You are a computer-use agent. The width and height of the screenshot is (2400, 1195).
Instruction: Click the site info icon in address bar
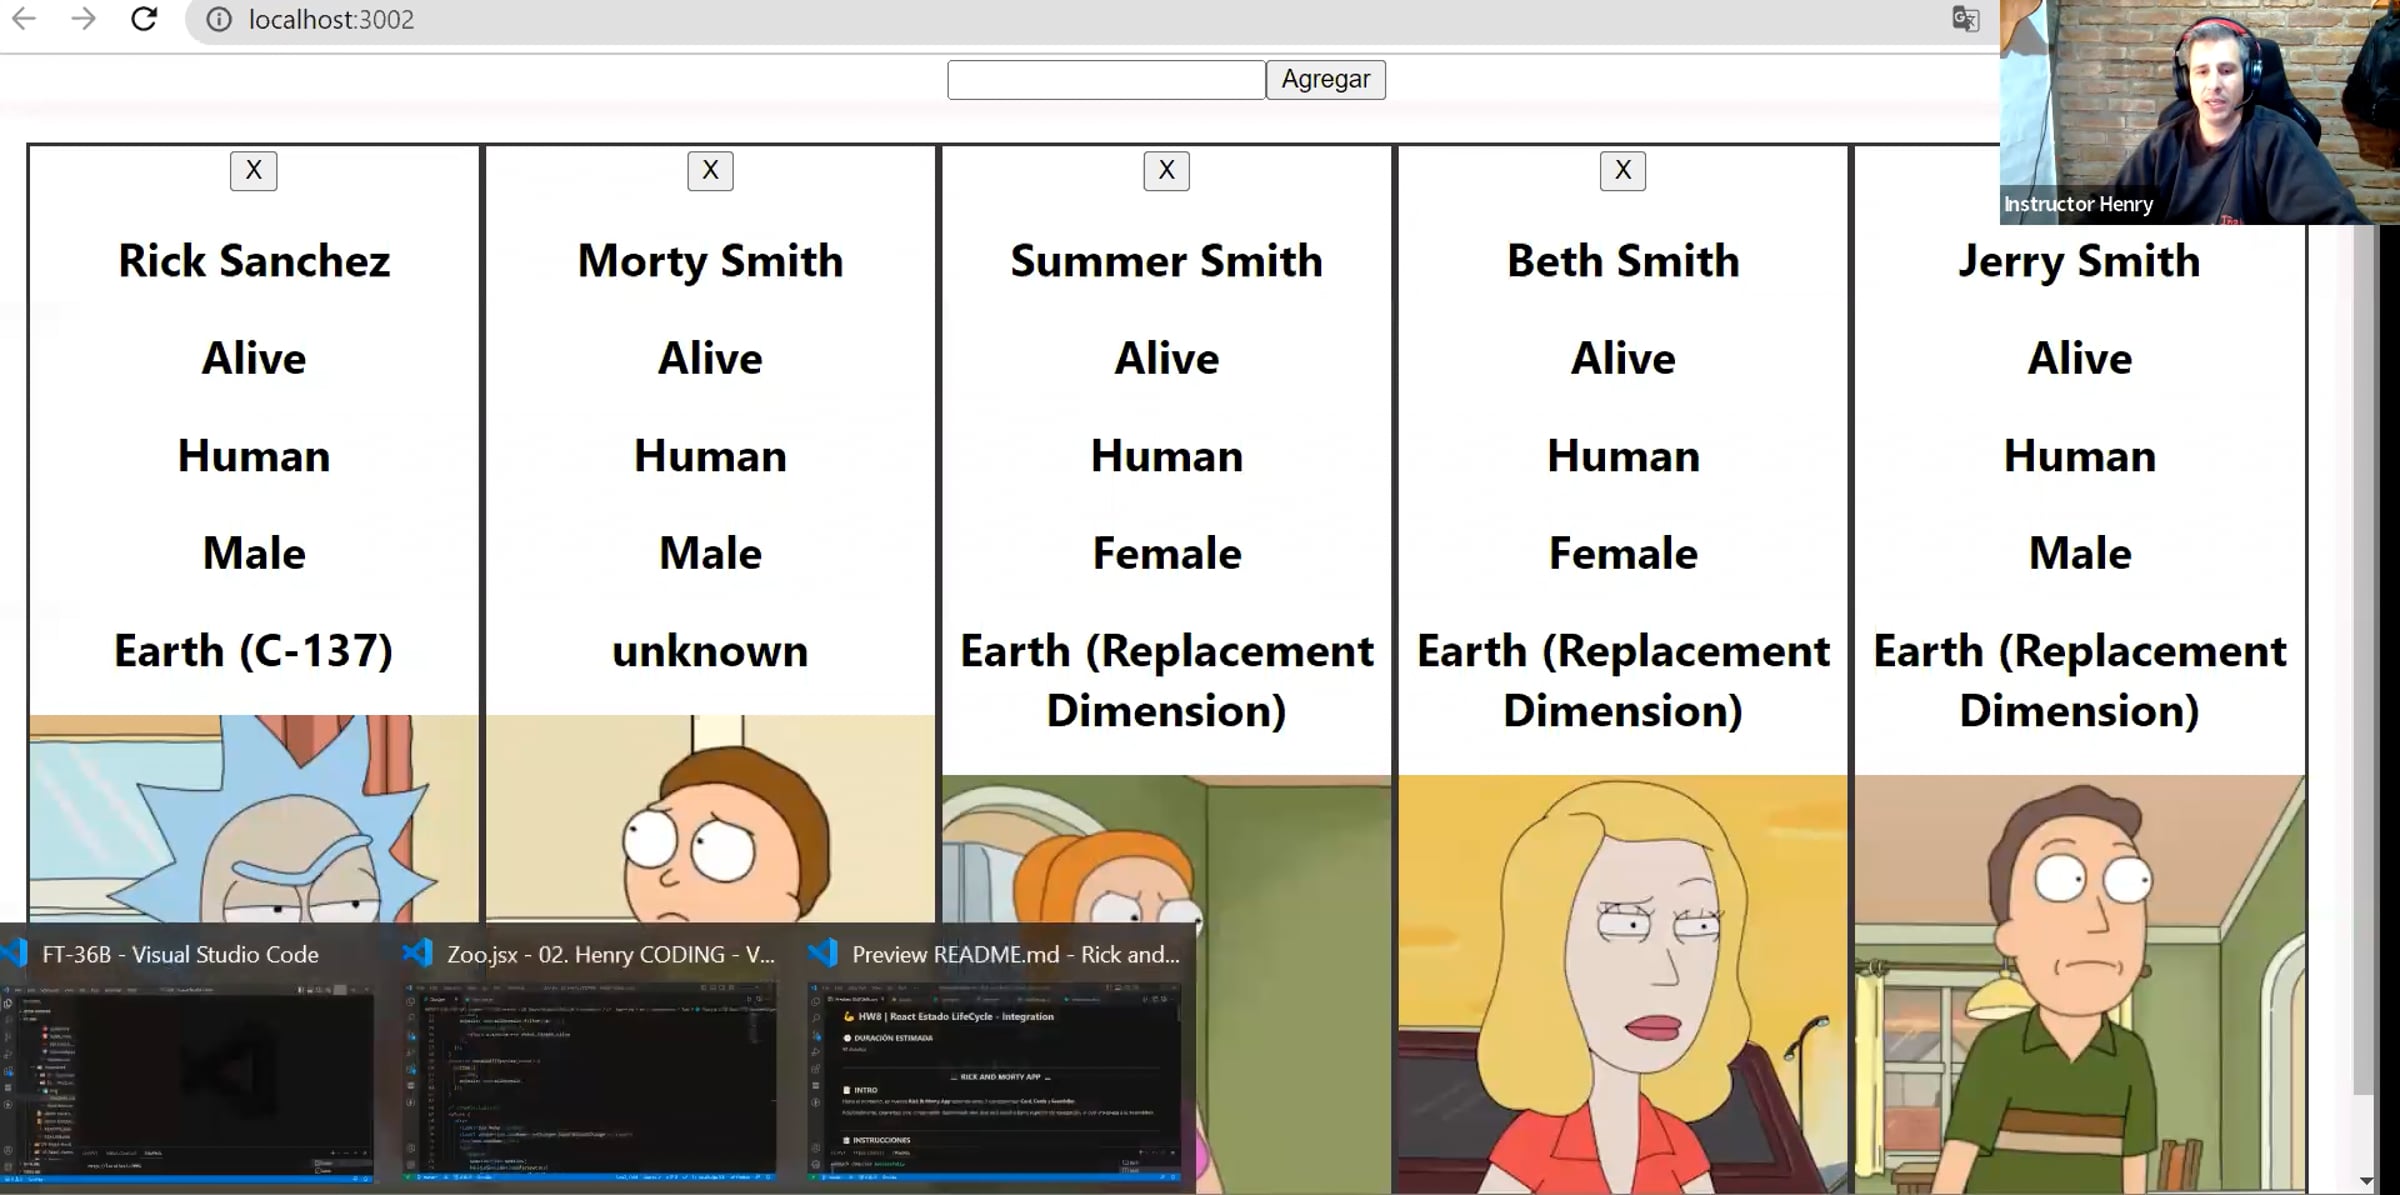tap(219, 20)
